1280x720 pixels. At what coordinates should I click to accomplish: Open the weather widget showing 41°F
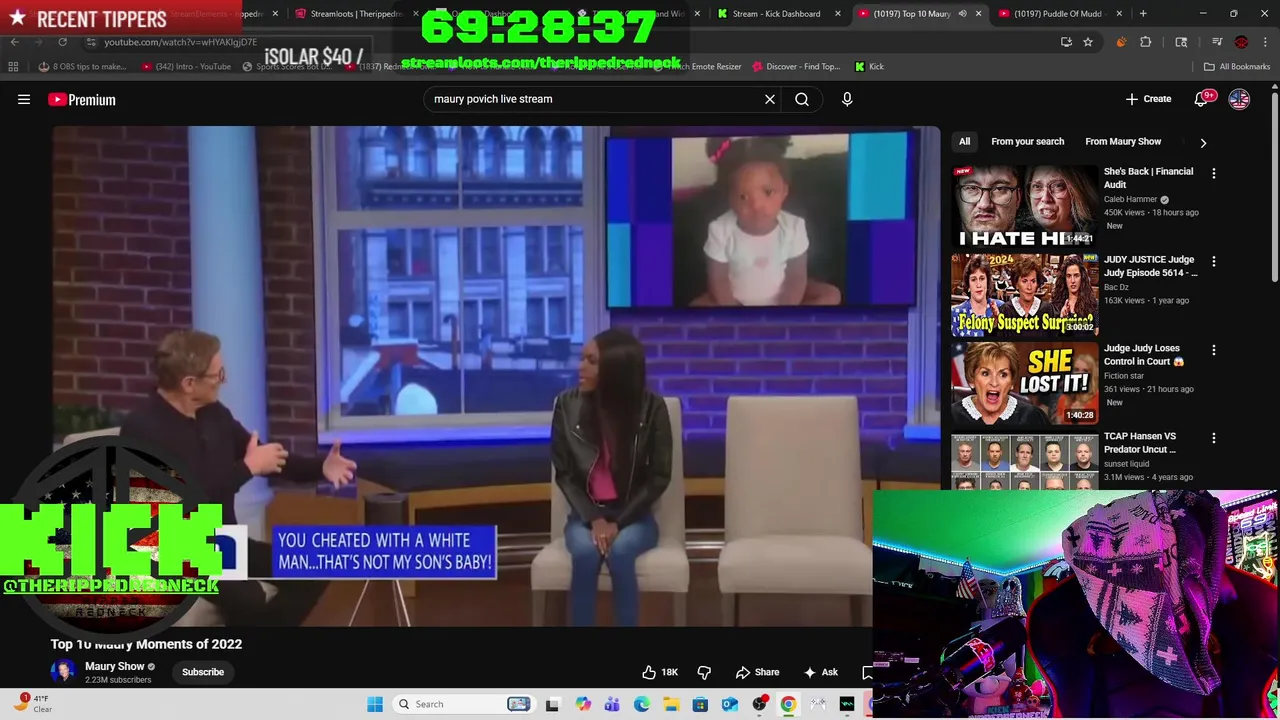tap(32, 704)
